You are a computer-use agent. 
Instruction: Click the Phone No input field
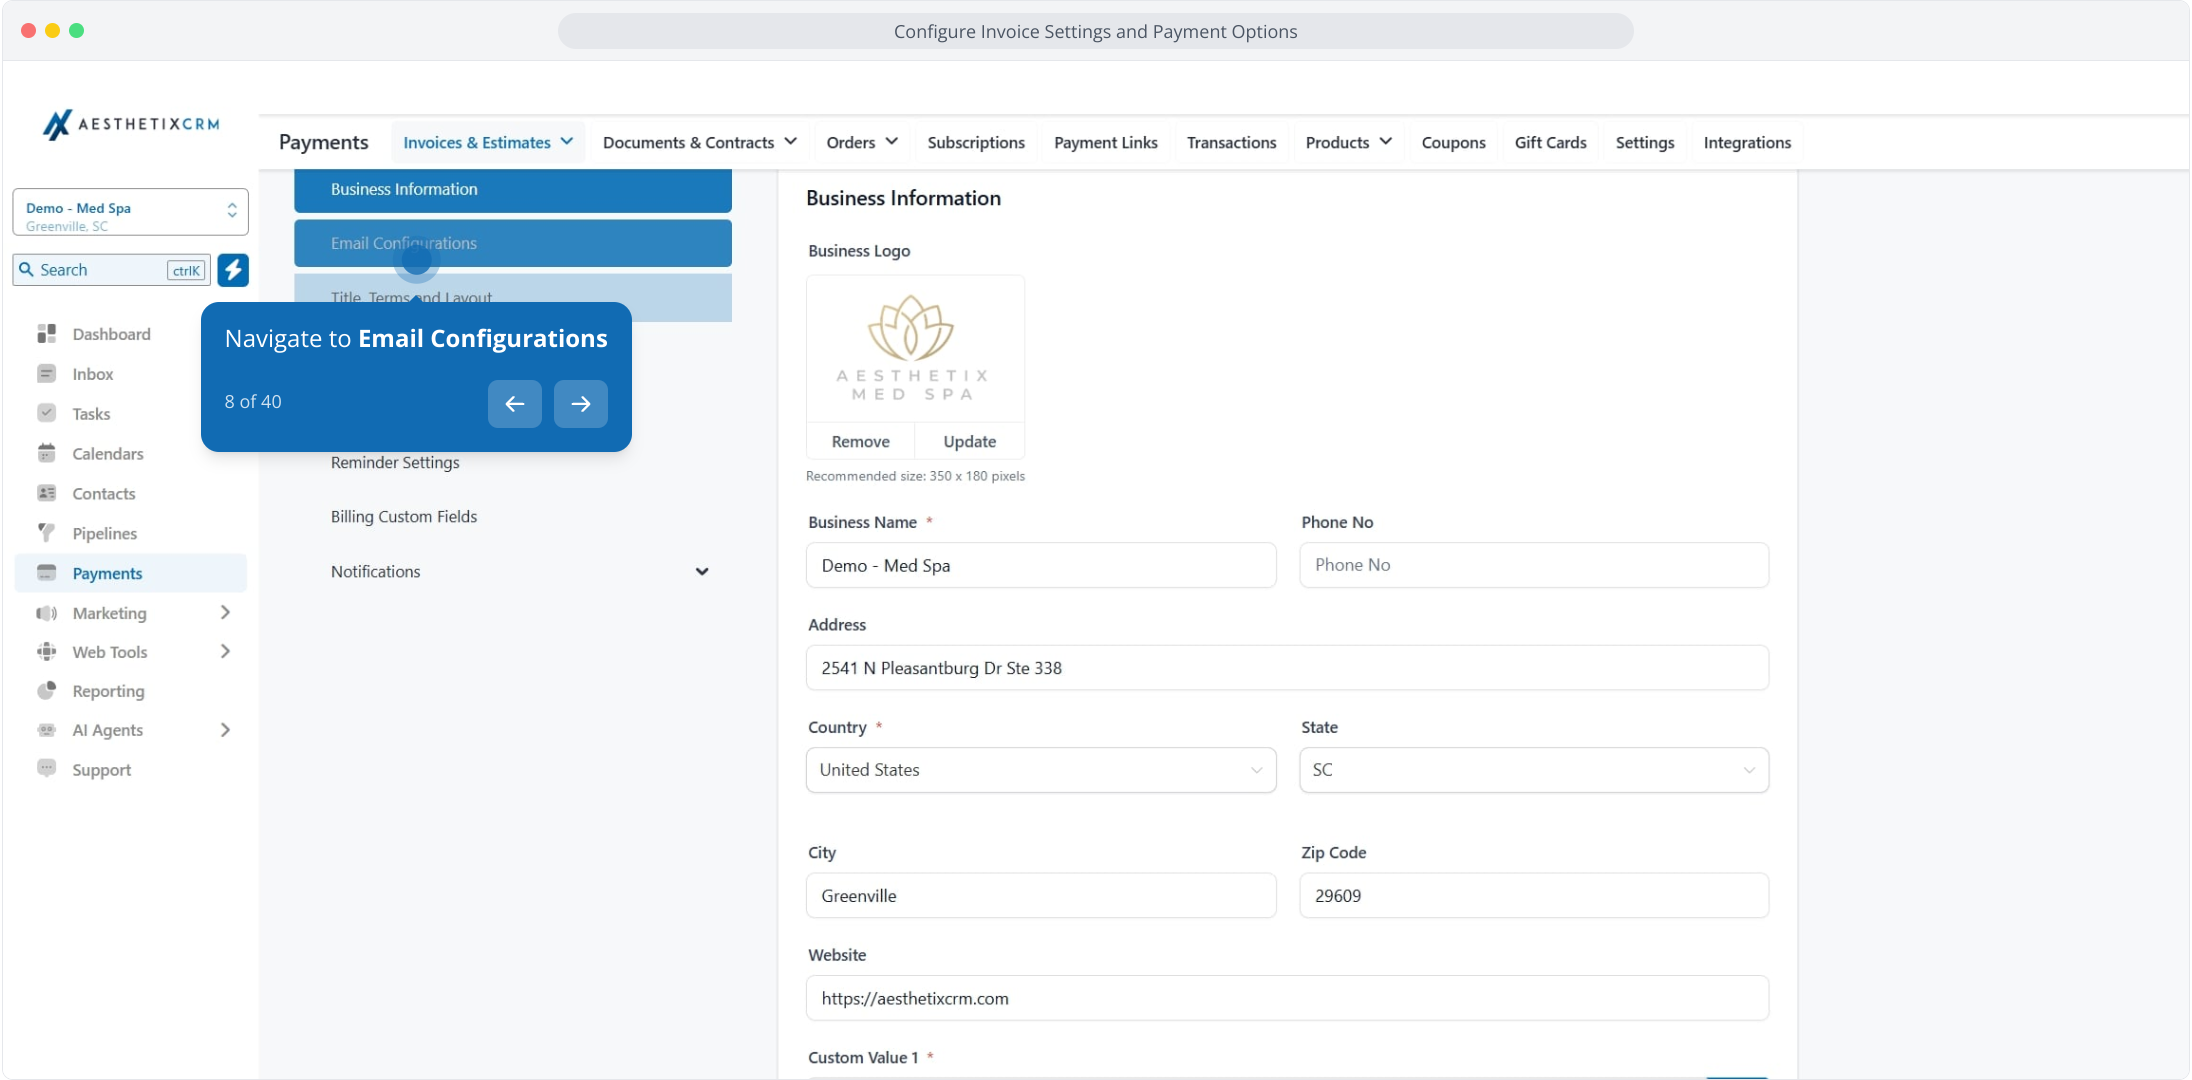1533,565
